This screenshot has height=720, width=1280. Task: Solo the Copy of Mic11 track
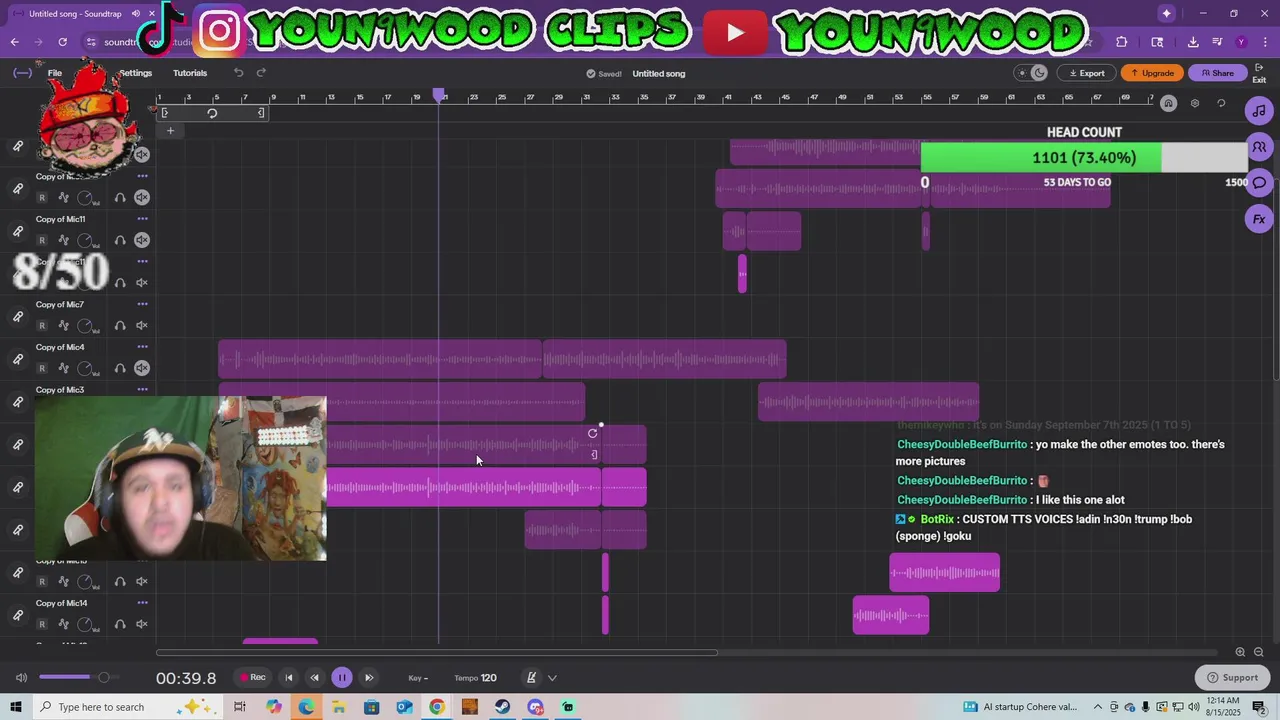(120, 240)
